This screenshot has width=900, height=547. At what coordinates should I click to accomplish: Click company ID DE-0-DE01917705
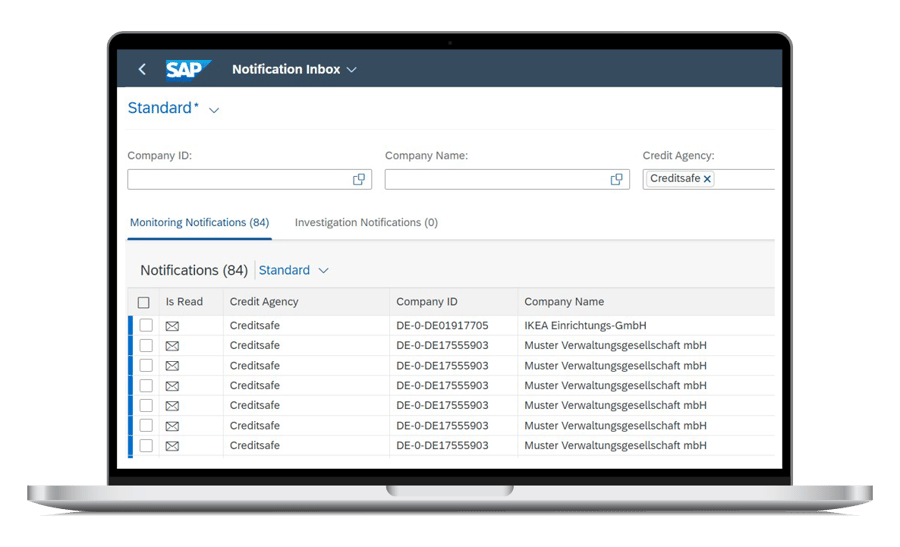tap(442, 325)
